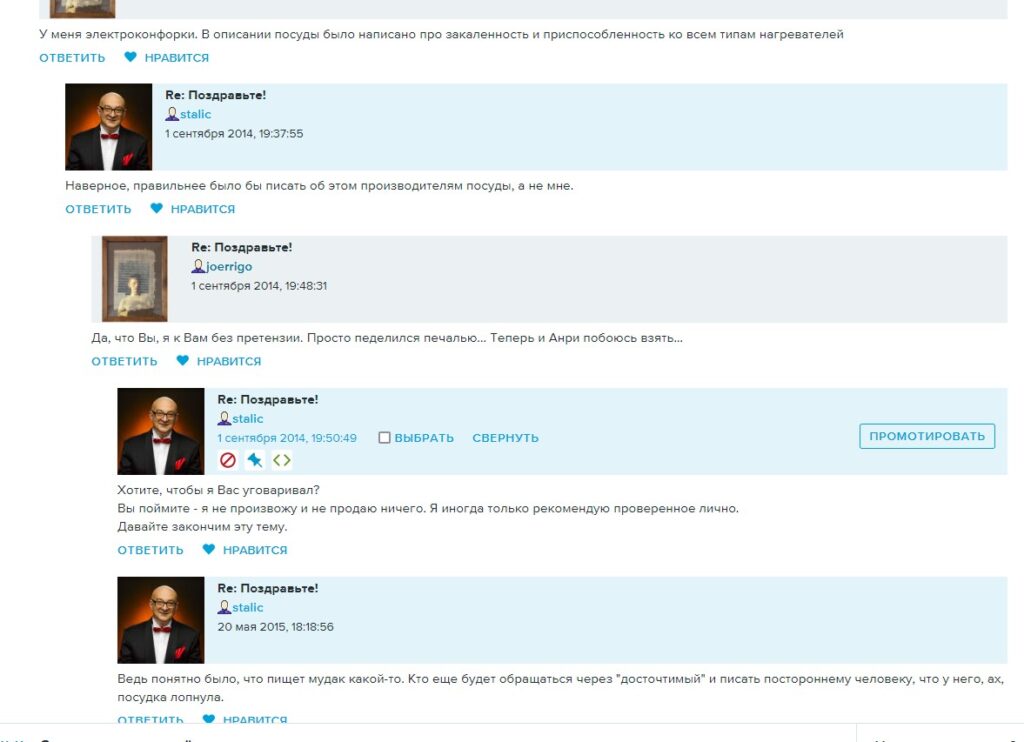
Task: Click heart icon below 19:50:49 comment
Action: tap(209, 549)
